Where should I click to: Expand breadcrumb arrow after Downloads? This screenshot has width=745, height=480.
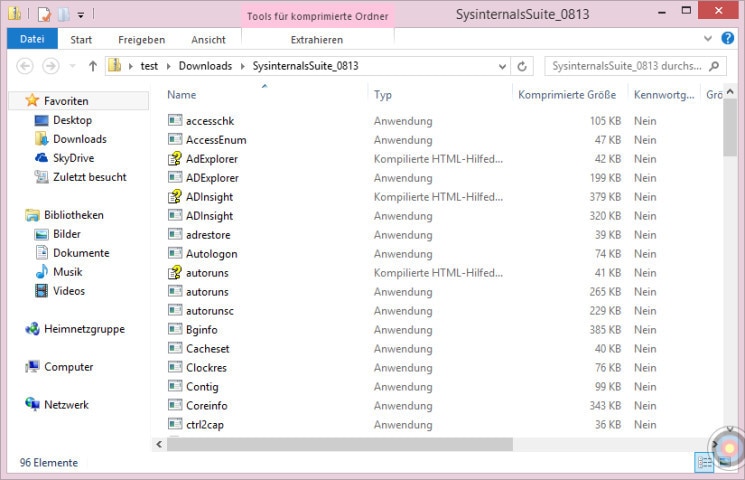tap(242, 66)
